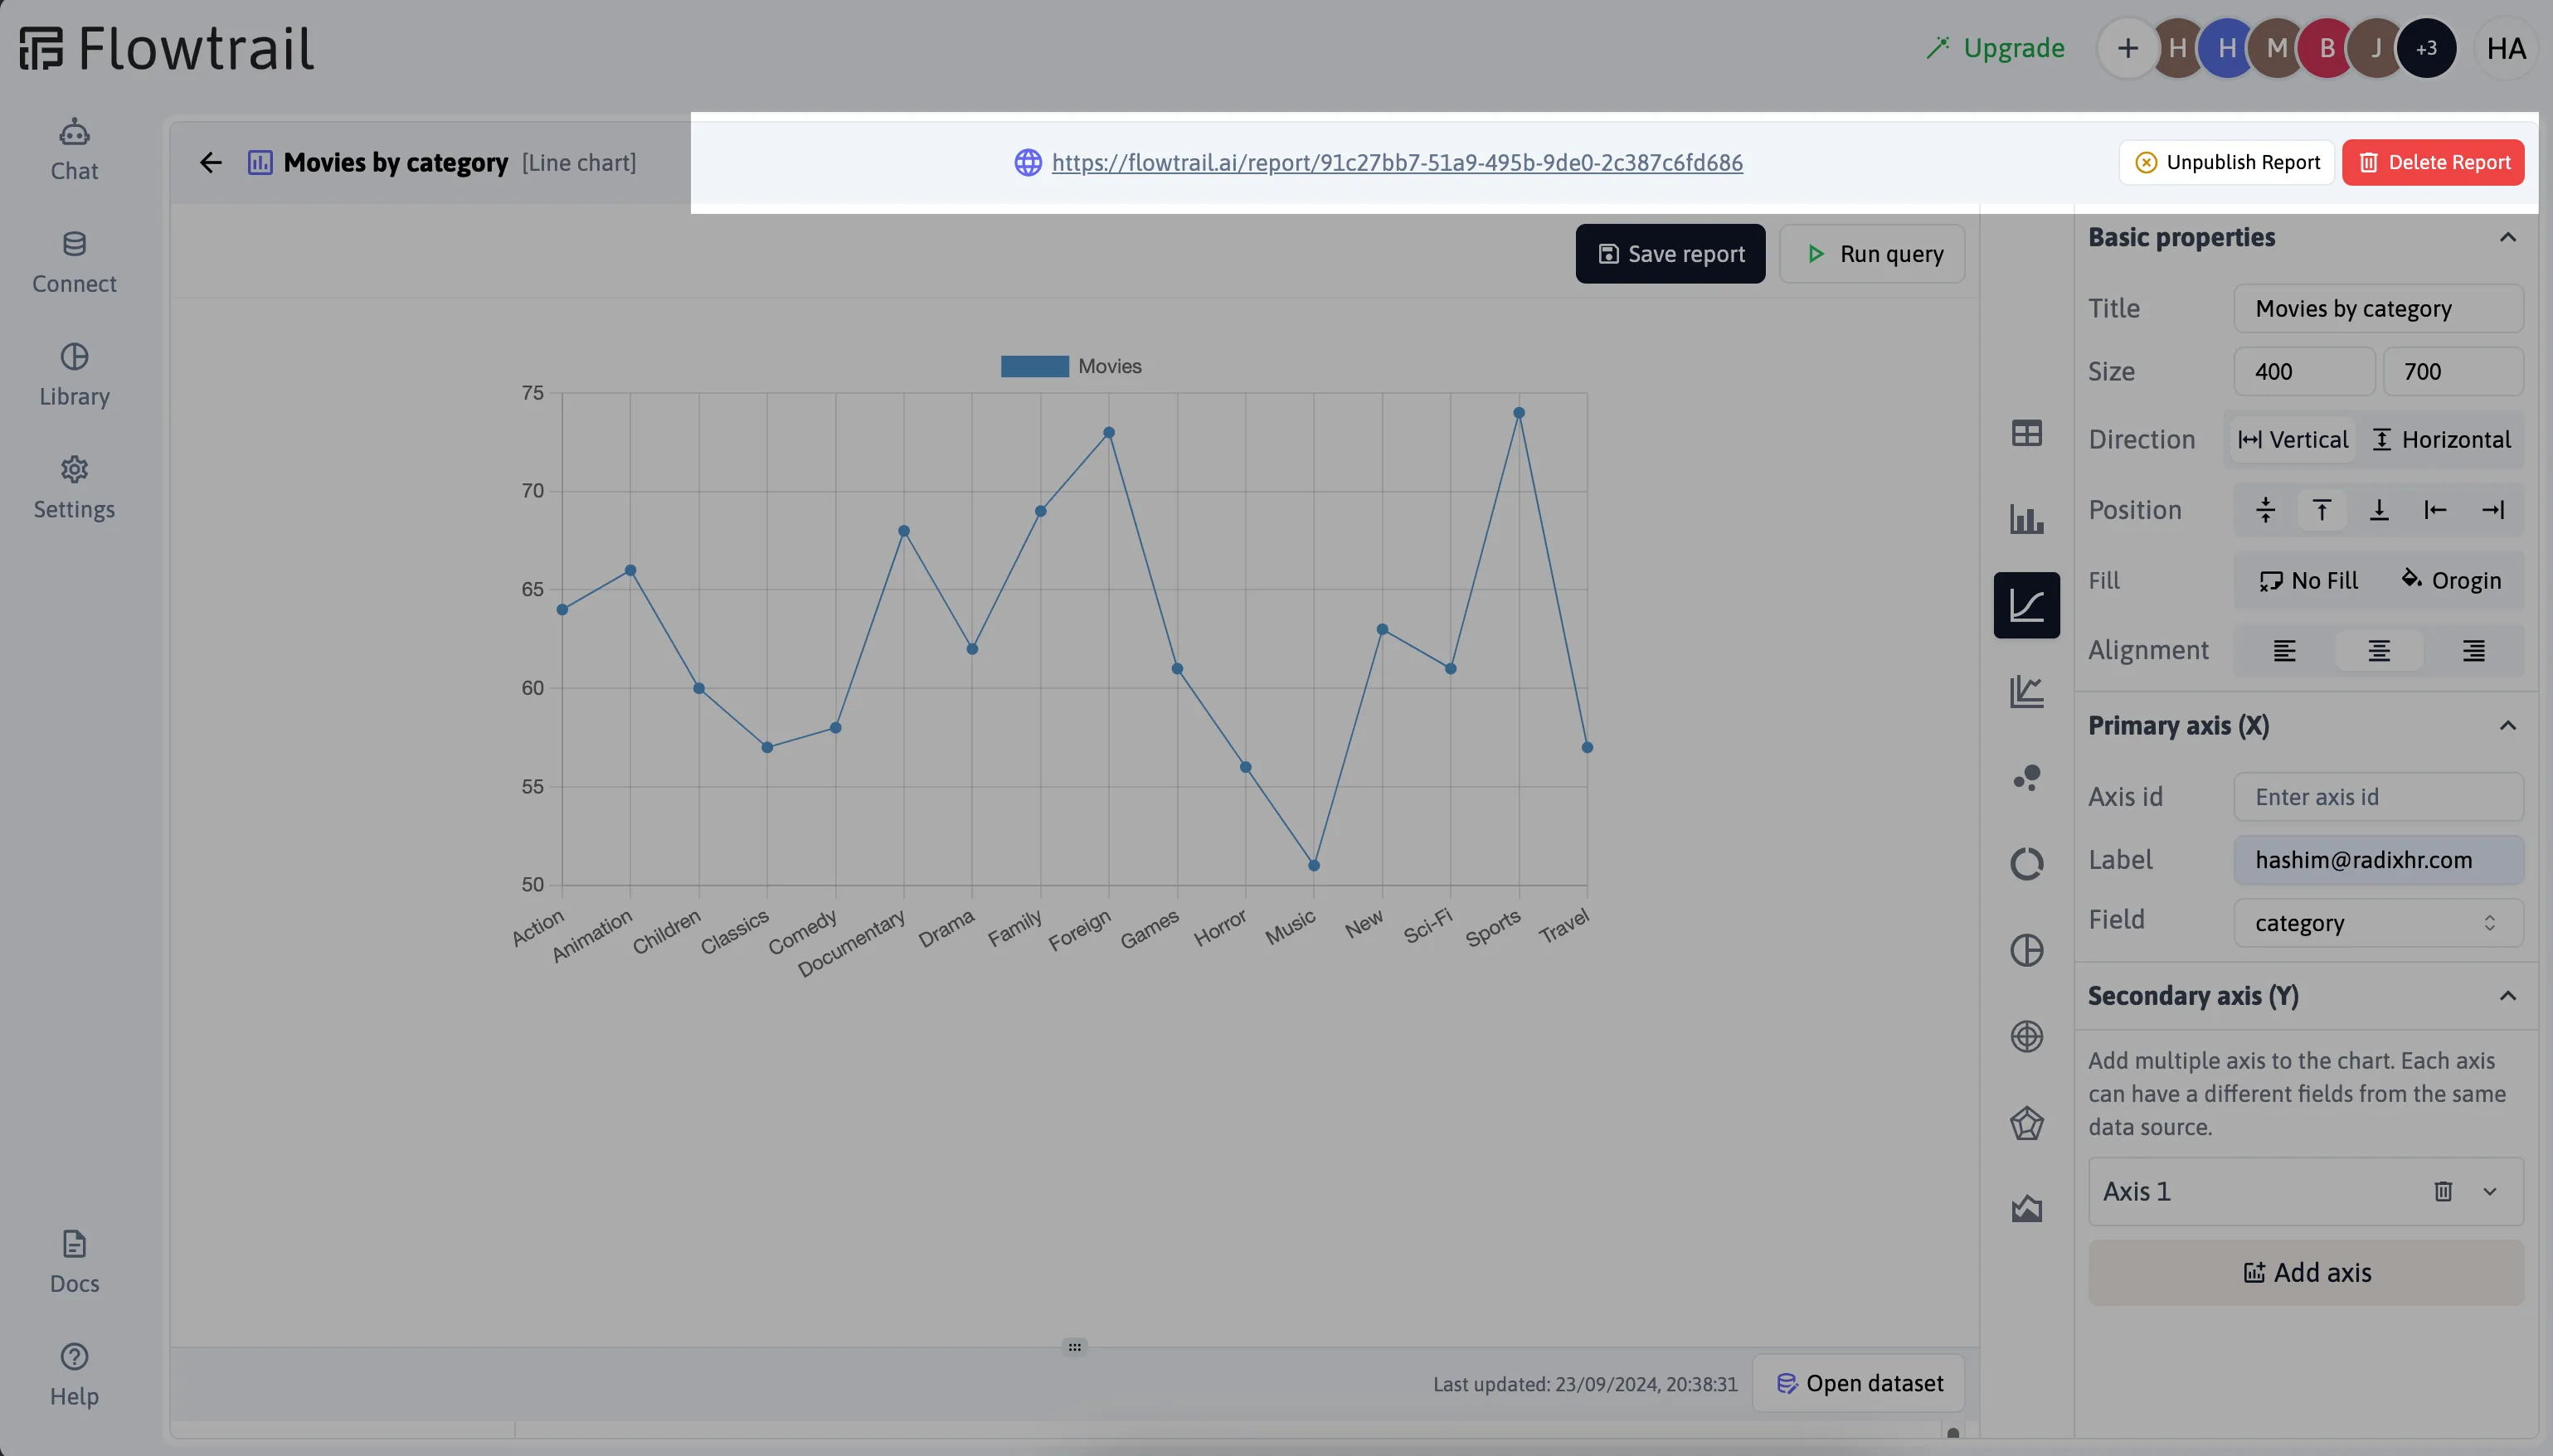Click the 'Movies by category' title

[395, 162]
